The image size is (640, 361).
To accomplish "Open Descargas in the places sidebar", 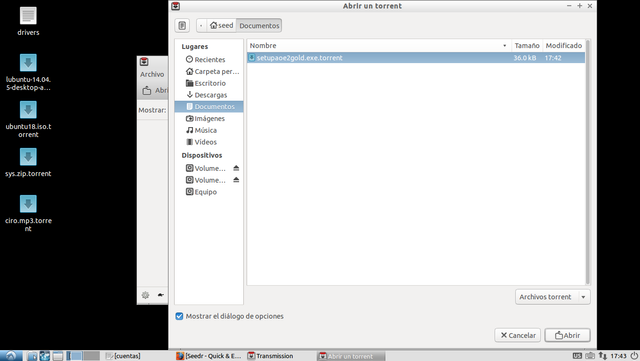I will [x=209, y=95].
